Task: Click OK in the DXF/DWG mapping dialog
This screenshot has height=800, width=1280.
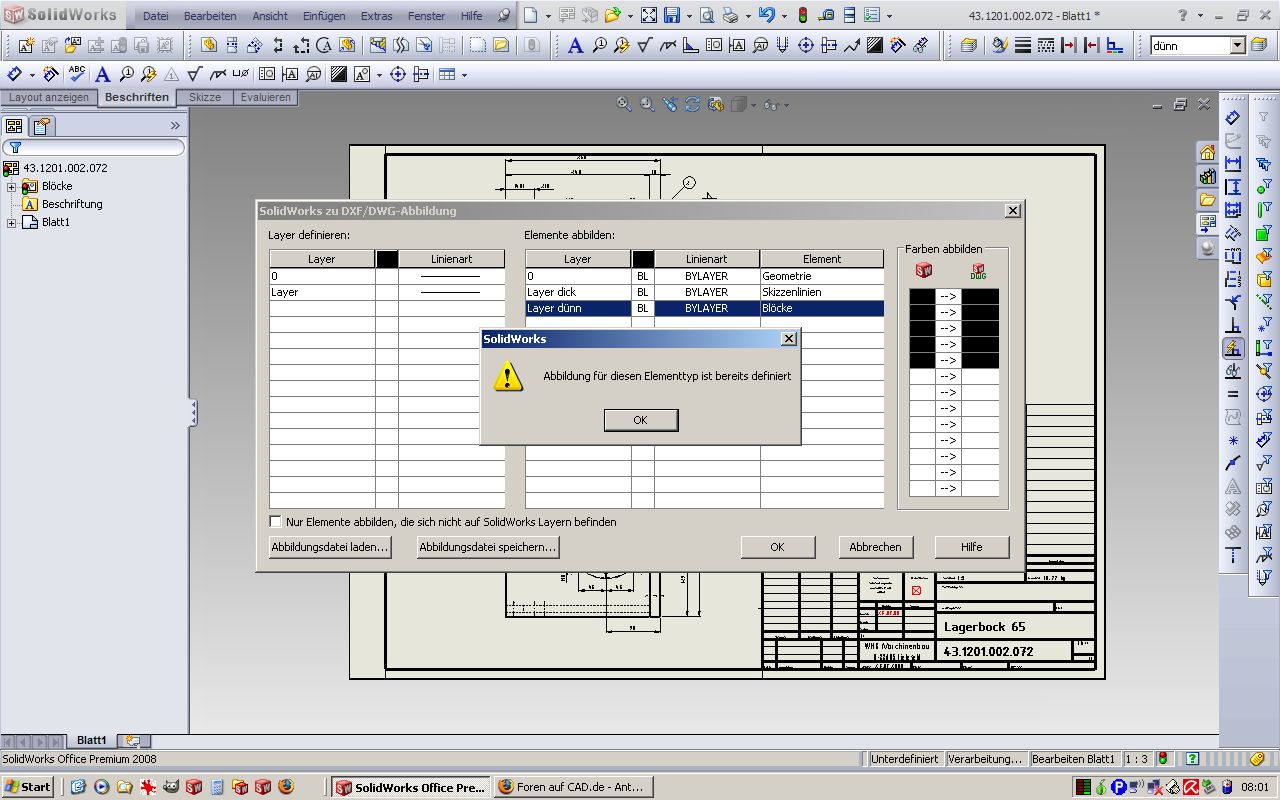Action: click(777, 547)
